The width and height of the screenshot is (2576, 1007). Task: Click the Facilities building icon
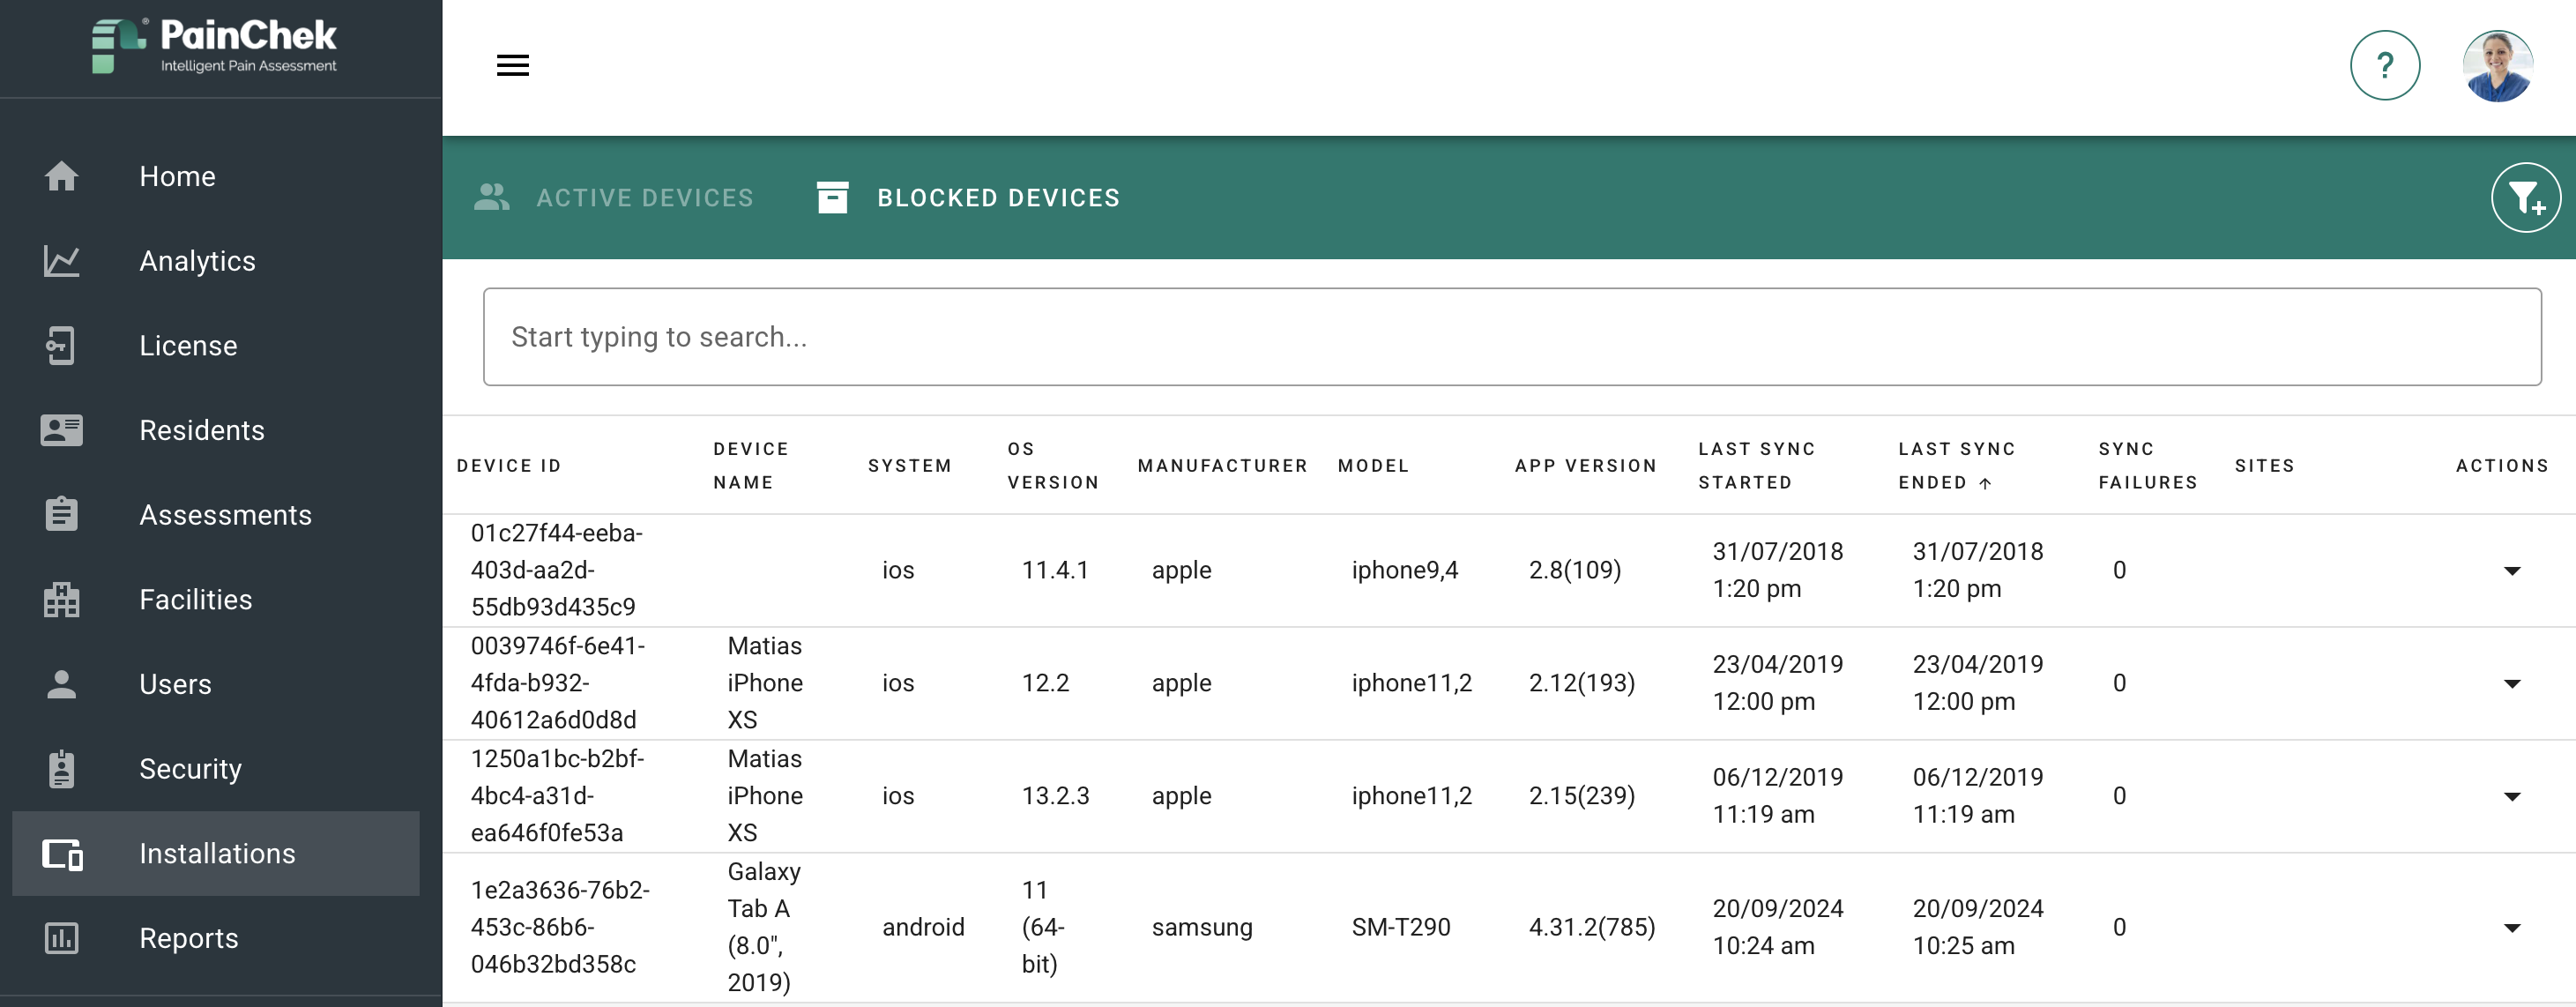coord(62,600)
